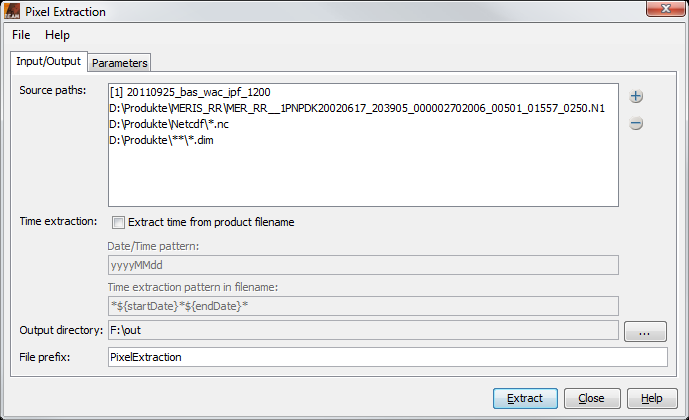689x420 pixels.
Task: Click the Help button at bottom right
Action: click(x=652, y=398)
